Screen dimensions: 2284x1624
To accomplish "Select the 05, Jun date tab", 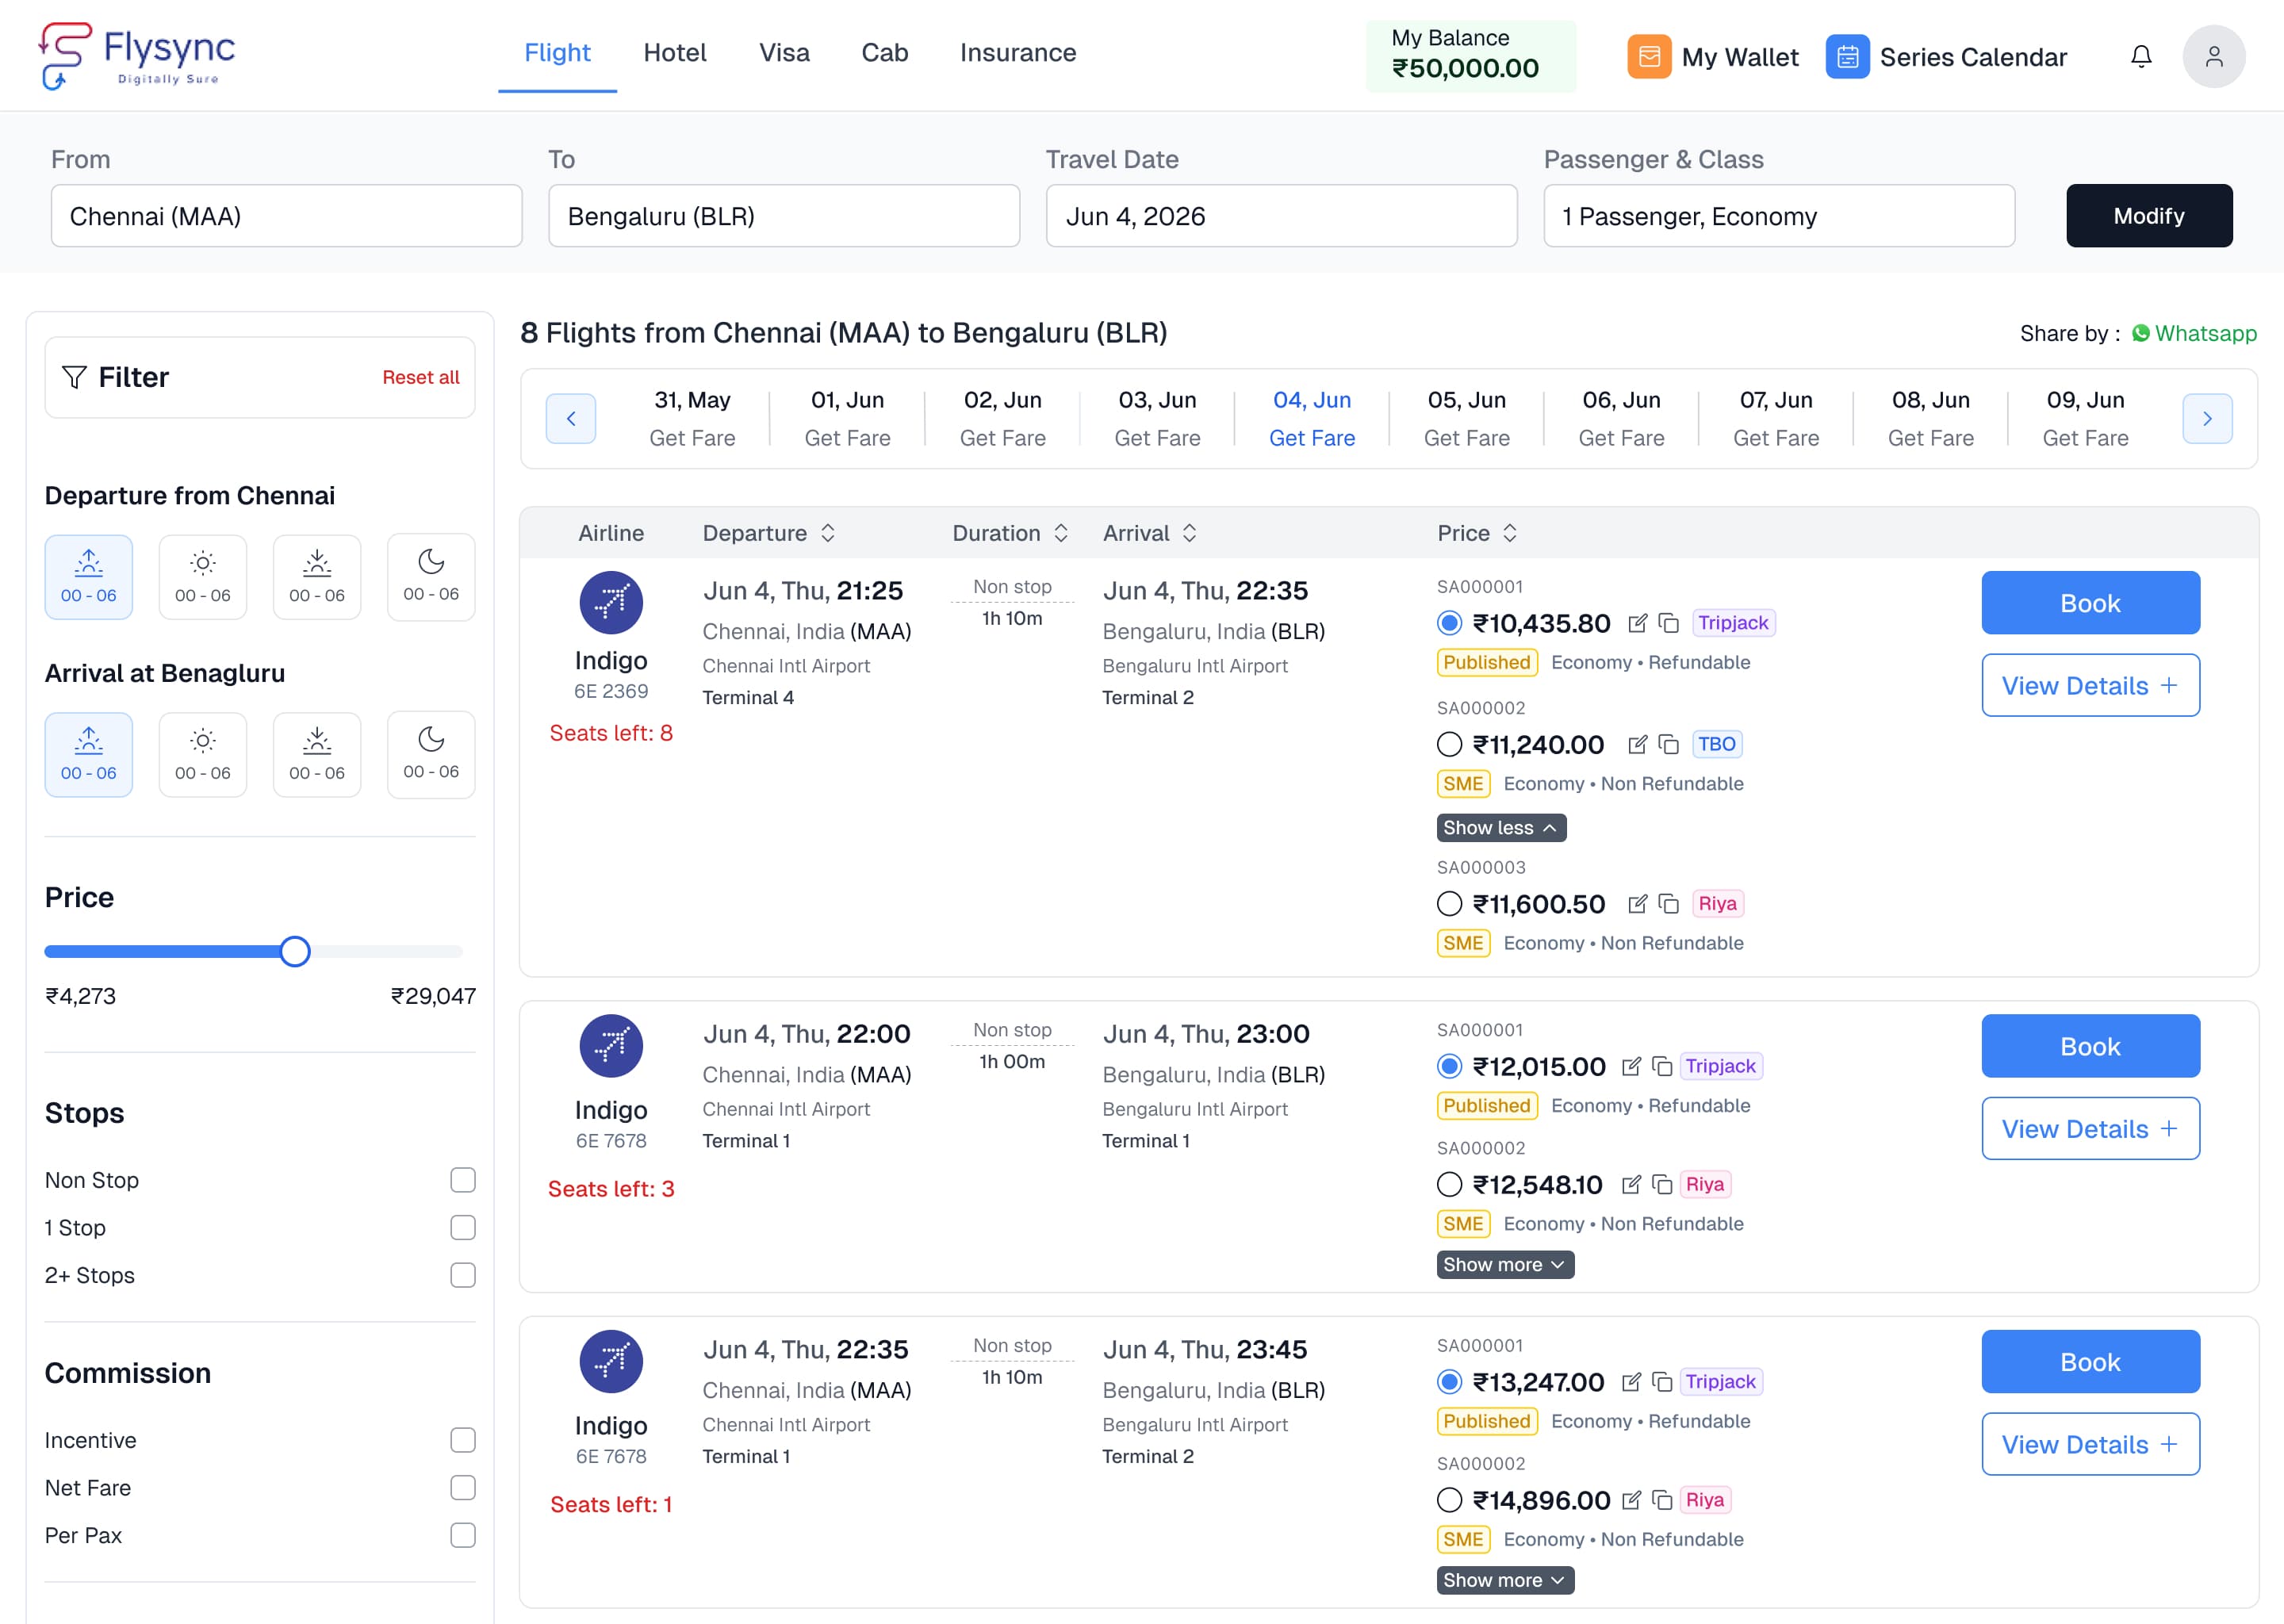I will (x=1466, y=418).
